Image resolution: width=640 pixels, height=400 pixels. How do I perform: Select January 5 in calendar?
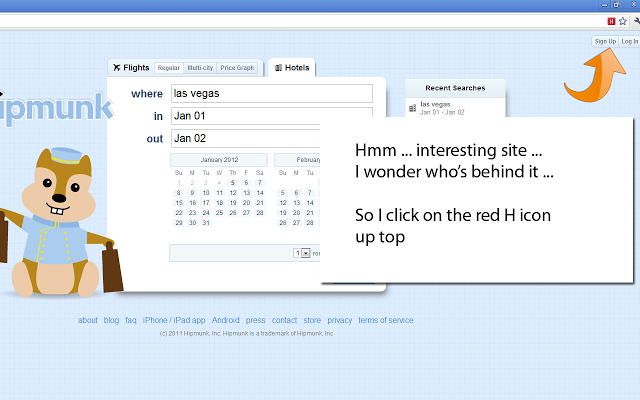(x=233, y=183)
